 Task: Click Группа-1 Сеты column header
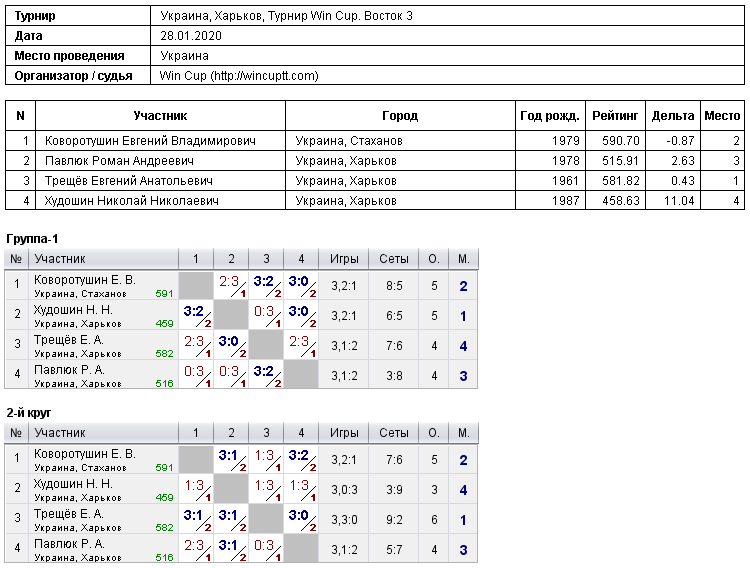pos(394,259)
